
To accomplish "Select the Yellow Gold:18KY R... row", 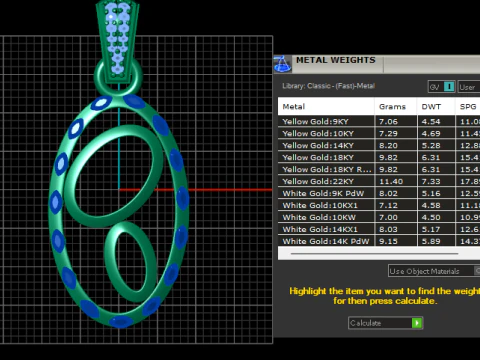I will (x=379, y=169).
